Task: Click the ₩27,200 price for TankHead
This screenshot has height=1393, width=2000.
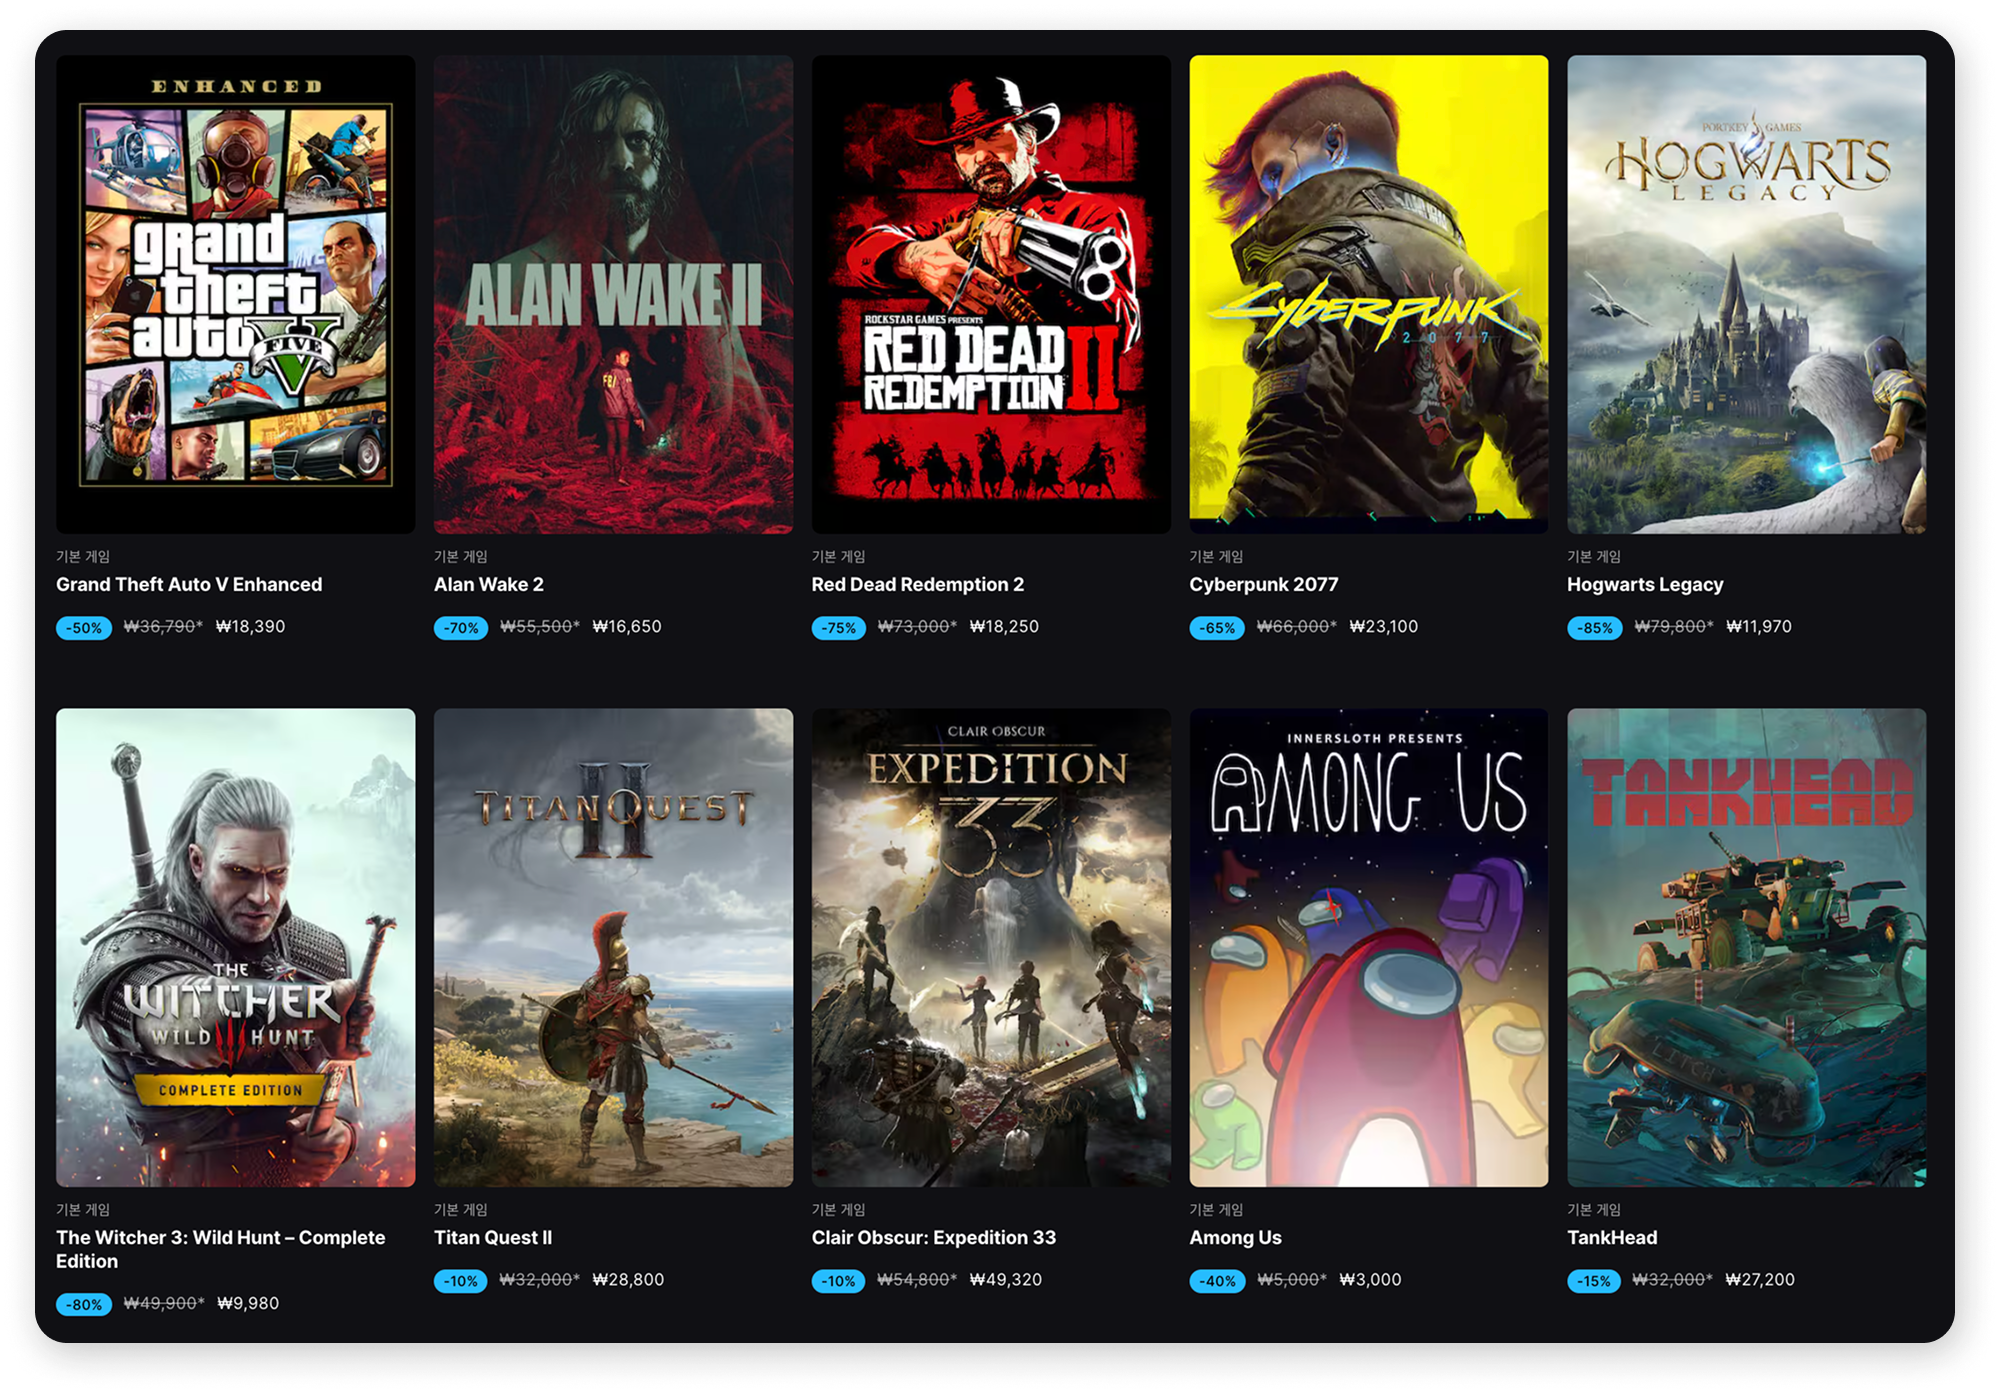Action: tap(1760, 1280)
